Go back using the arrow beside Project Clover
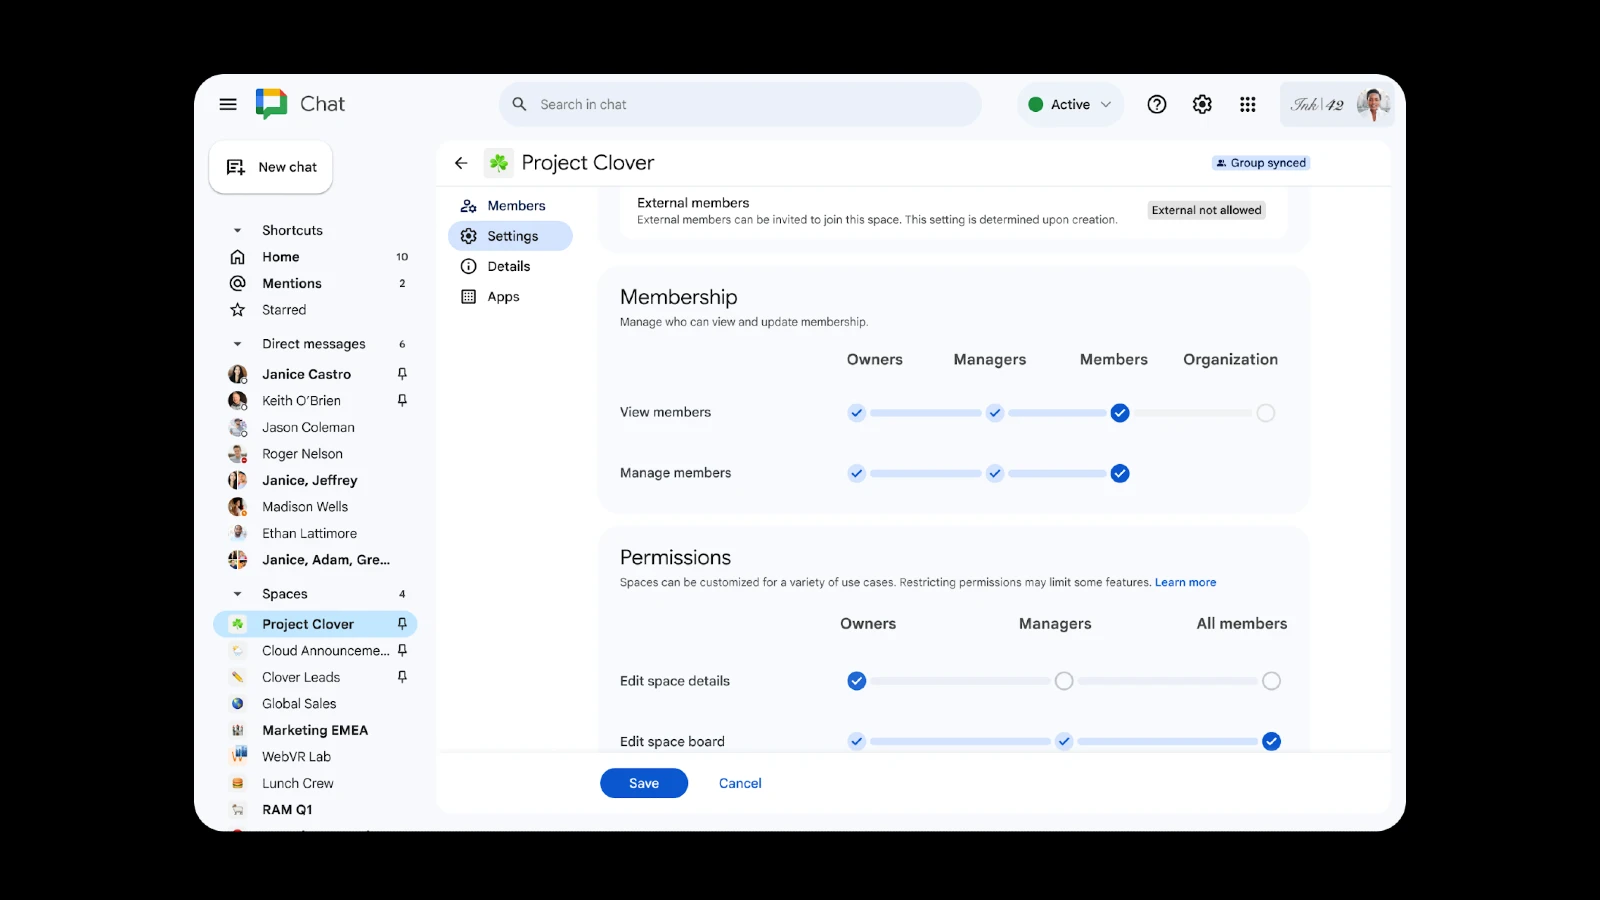The width and height of the screenshot is (1600, 900). (x=461, y=163)
